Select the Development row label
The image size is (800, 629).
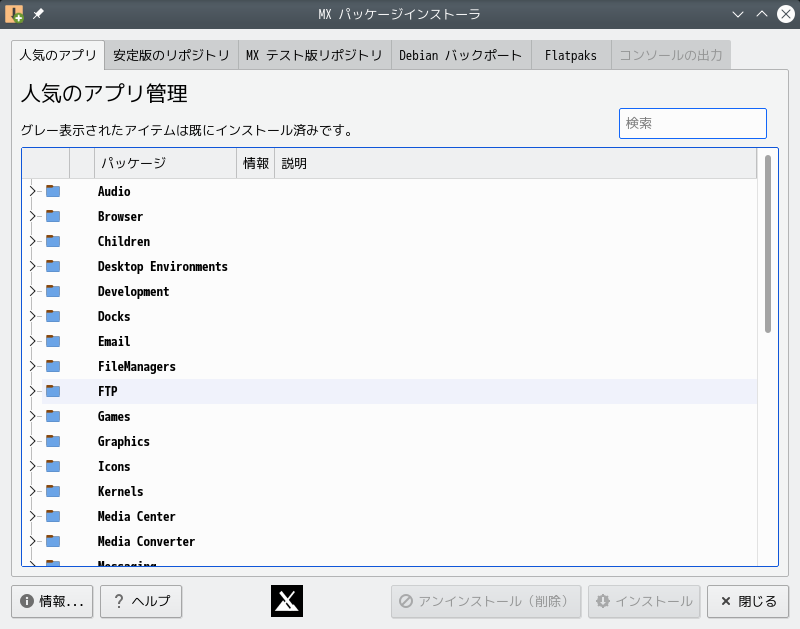(x=134, y=291)
